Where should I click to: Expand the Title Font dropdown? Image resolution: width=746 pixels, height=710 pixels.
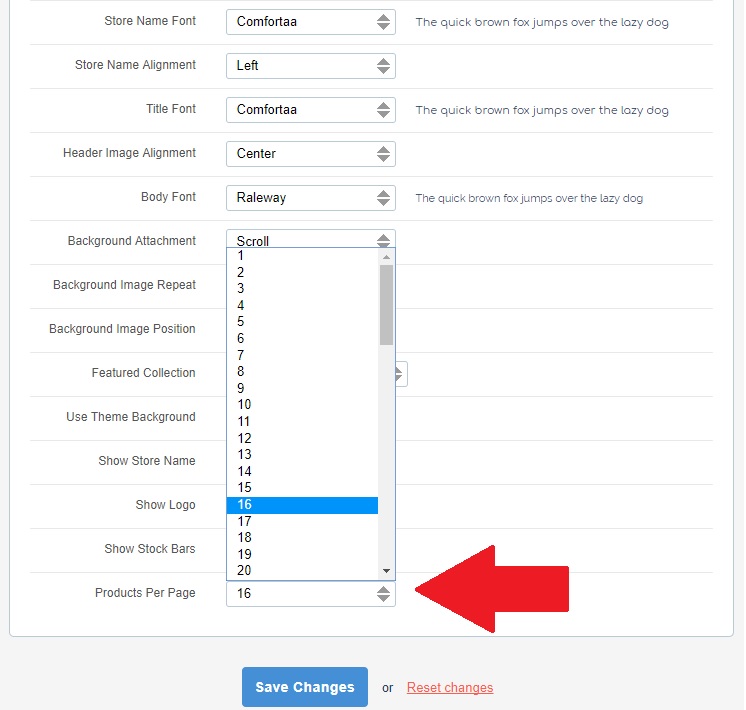pyautogui.click(x=311, y=110)
